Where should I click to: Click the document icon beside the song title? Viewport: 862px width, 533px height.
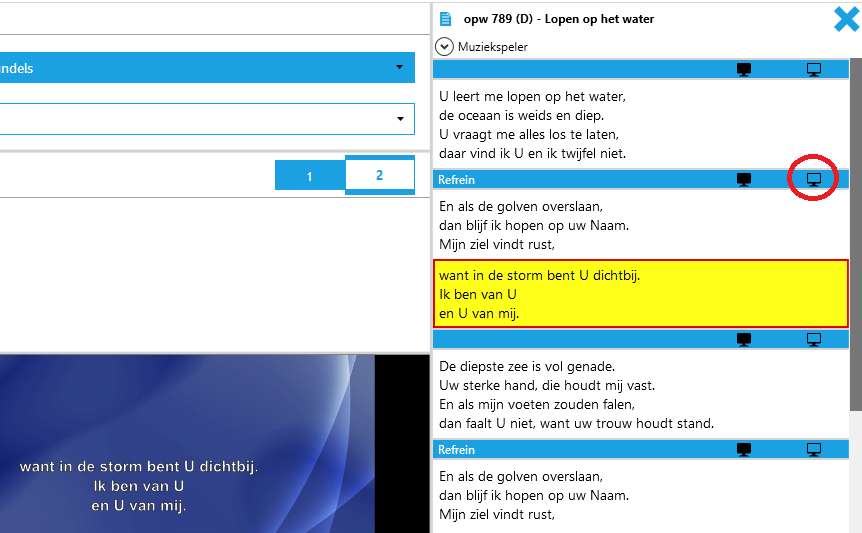point(446,19)
